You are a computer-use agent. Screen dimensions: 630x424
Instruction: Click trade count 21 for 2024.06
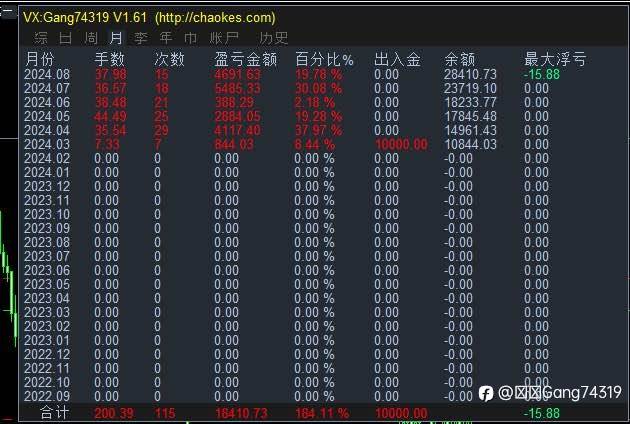162,102
